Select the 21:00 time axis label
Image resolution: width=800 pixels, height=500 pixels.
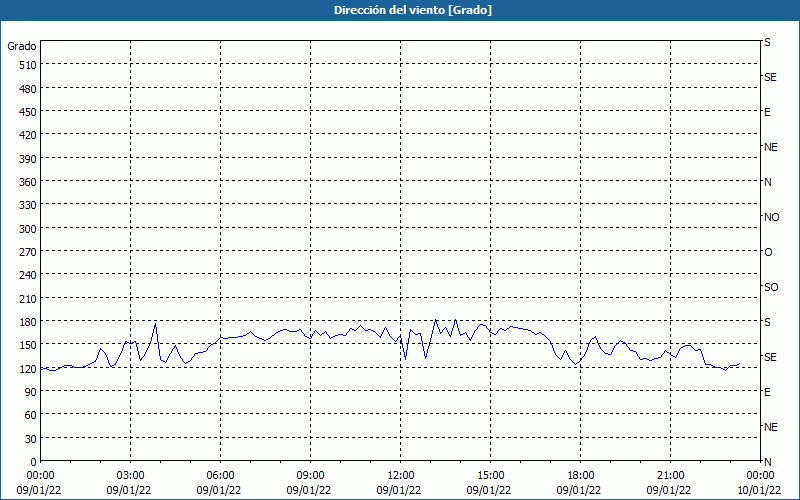(x=670, y=476)
